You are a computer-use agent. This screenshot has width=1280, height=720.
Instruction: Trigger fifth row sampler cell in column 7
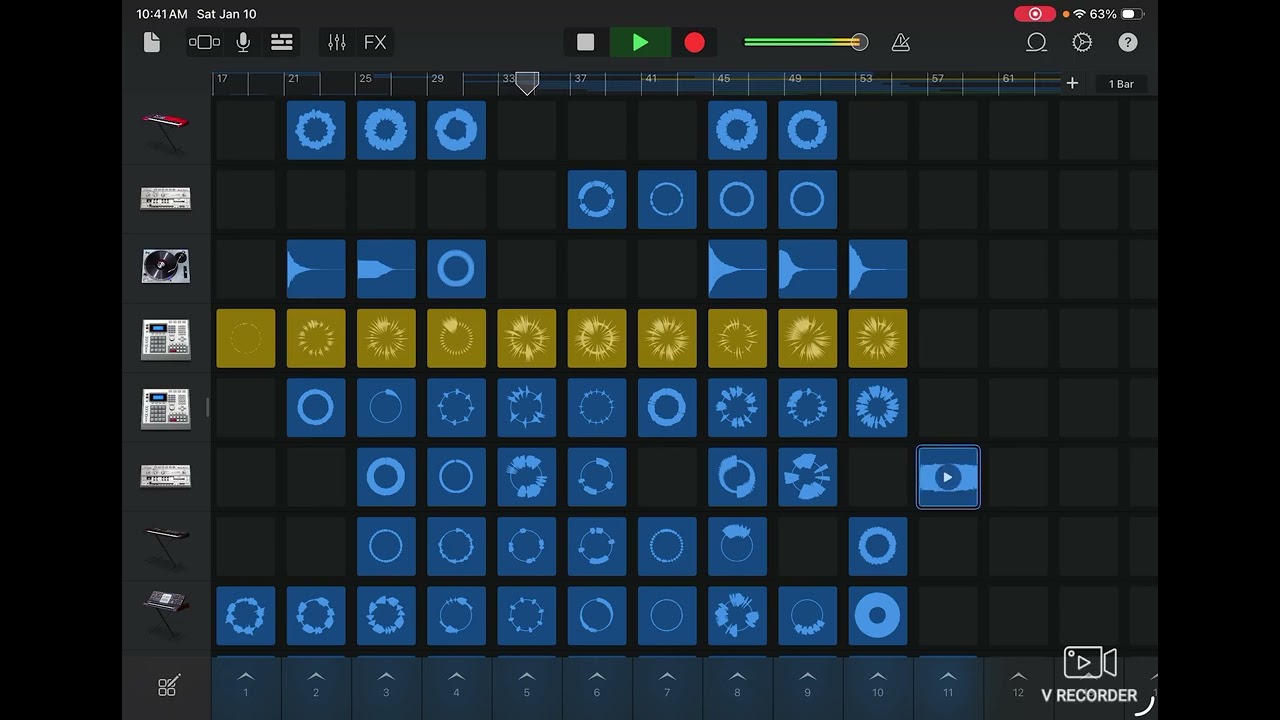(667, 408)
